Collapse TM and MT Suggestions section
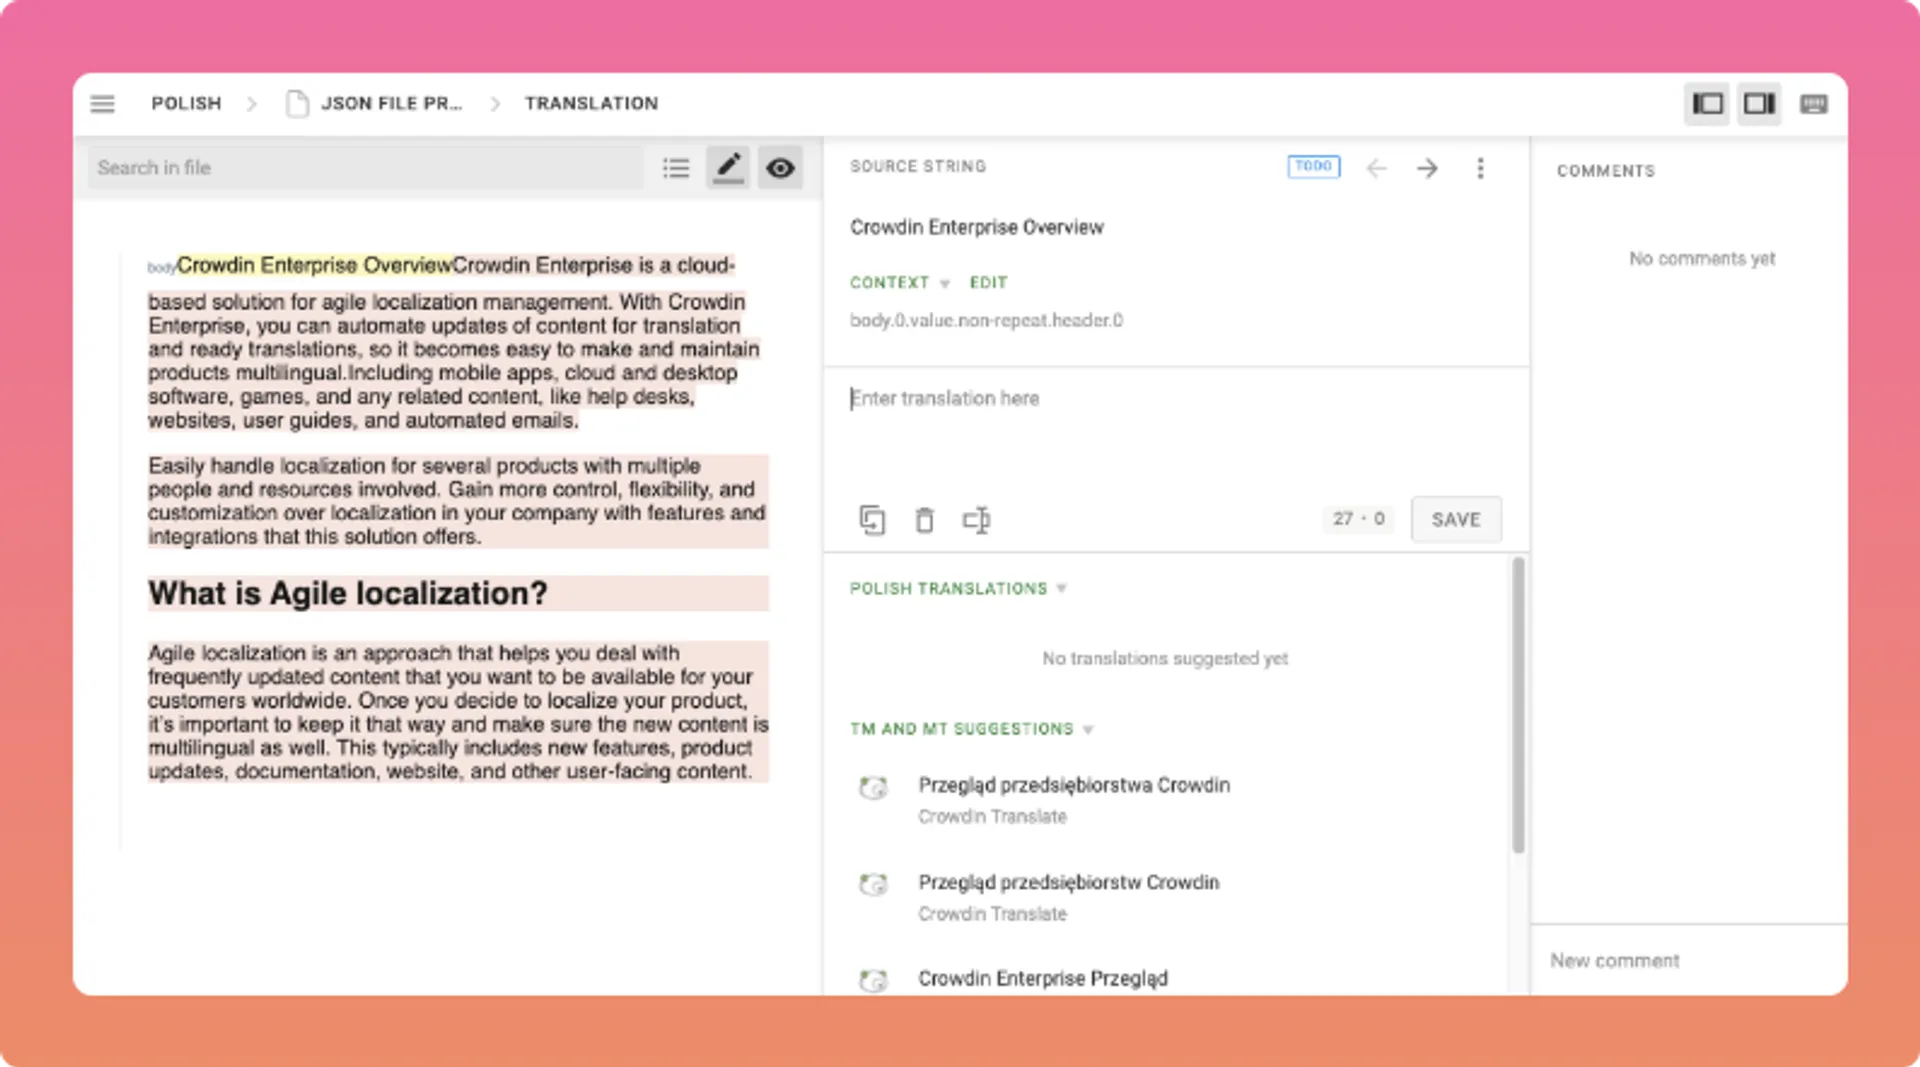 coord(971,729)
